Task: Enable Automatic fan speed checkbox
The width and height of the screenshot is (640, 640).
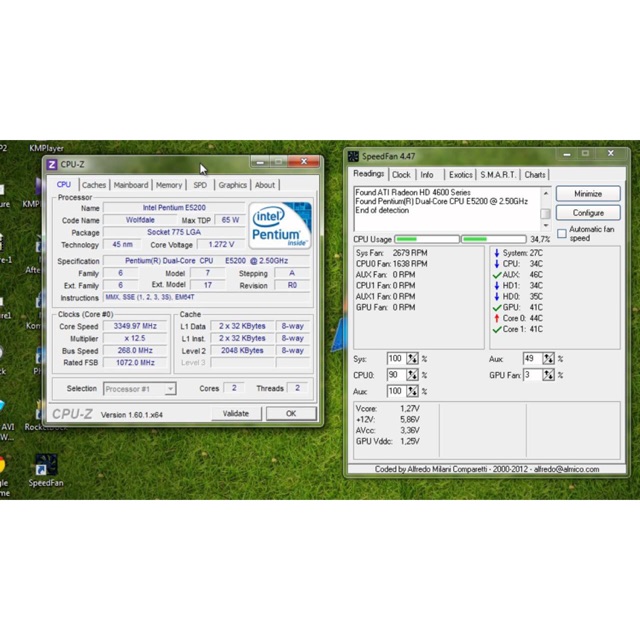Action: [562, 233]
